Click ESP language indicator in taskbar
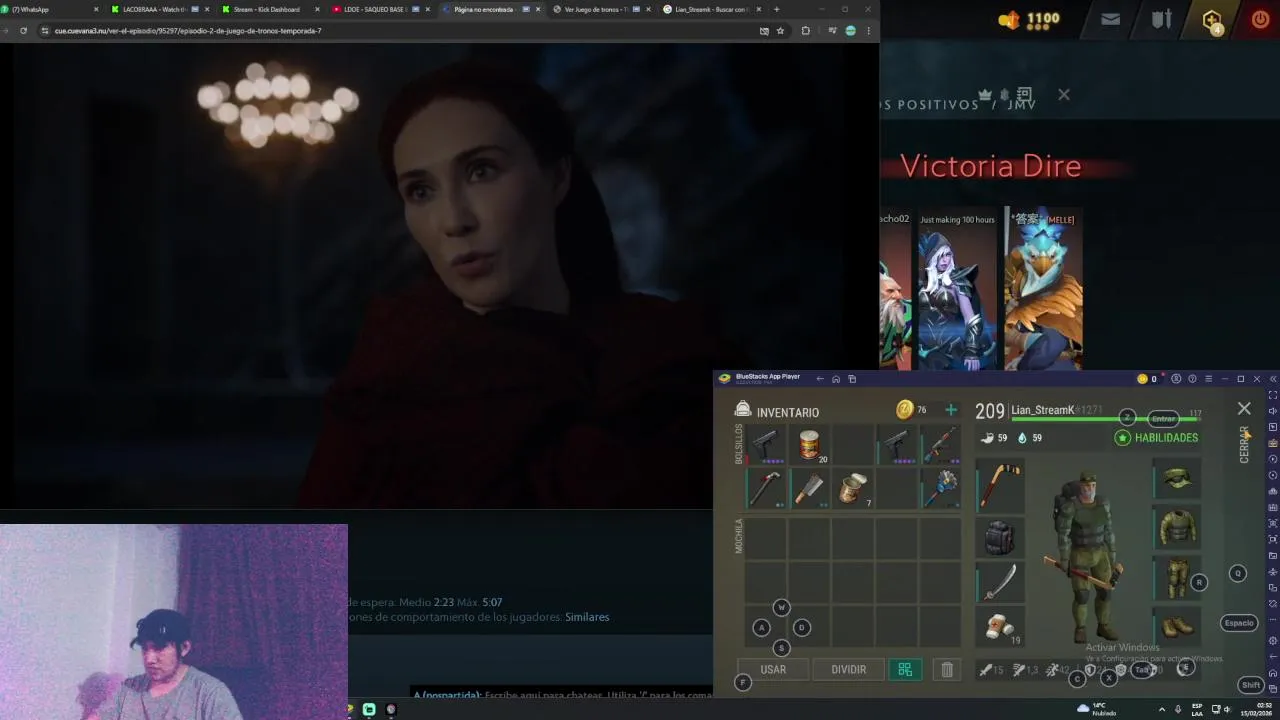Image resolution: width=1280 pixels, height=720 pixels. pyautogui.click(x=1197, y=709)
